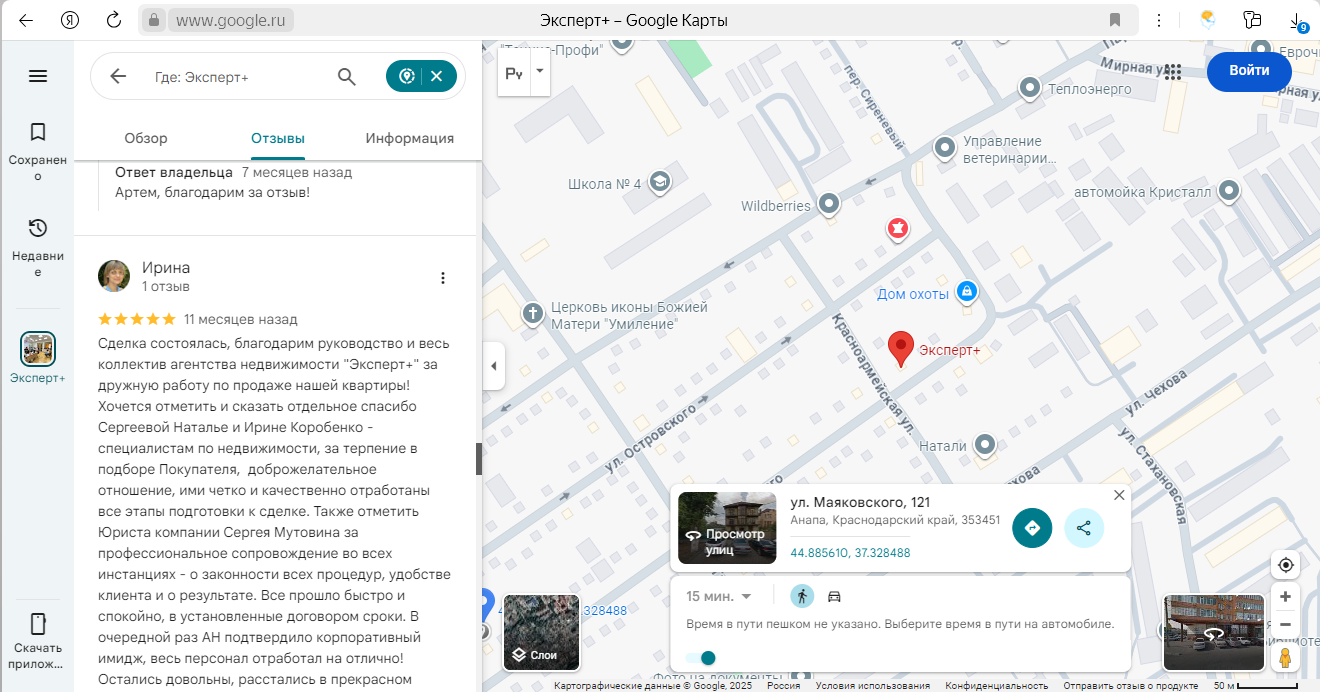The image size is (1320, 692).
Task: Toggle the travel time switch
Action: [702, 658]
